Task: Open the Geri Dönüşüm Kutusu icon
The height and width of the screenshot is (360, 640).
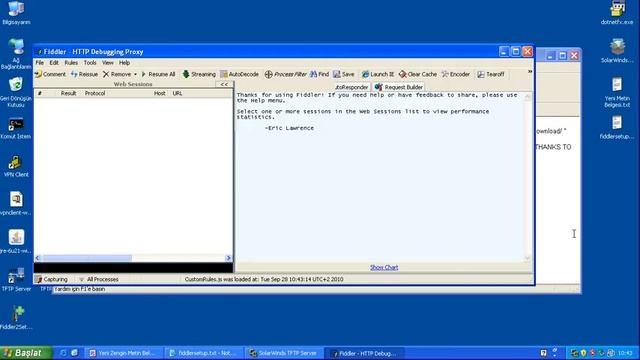Action: [16, 92]
